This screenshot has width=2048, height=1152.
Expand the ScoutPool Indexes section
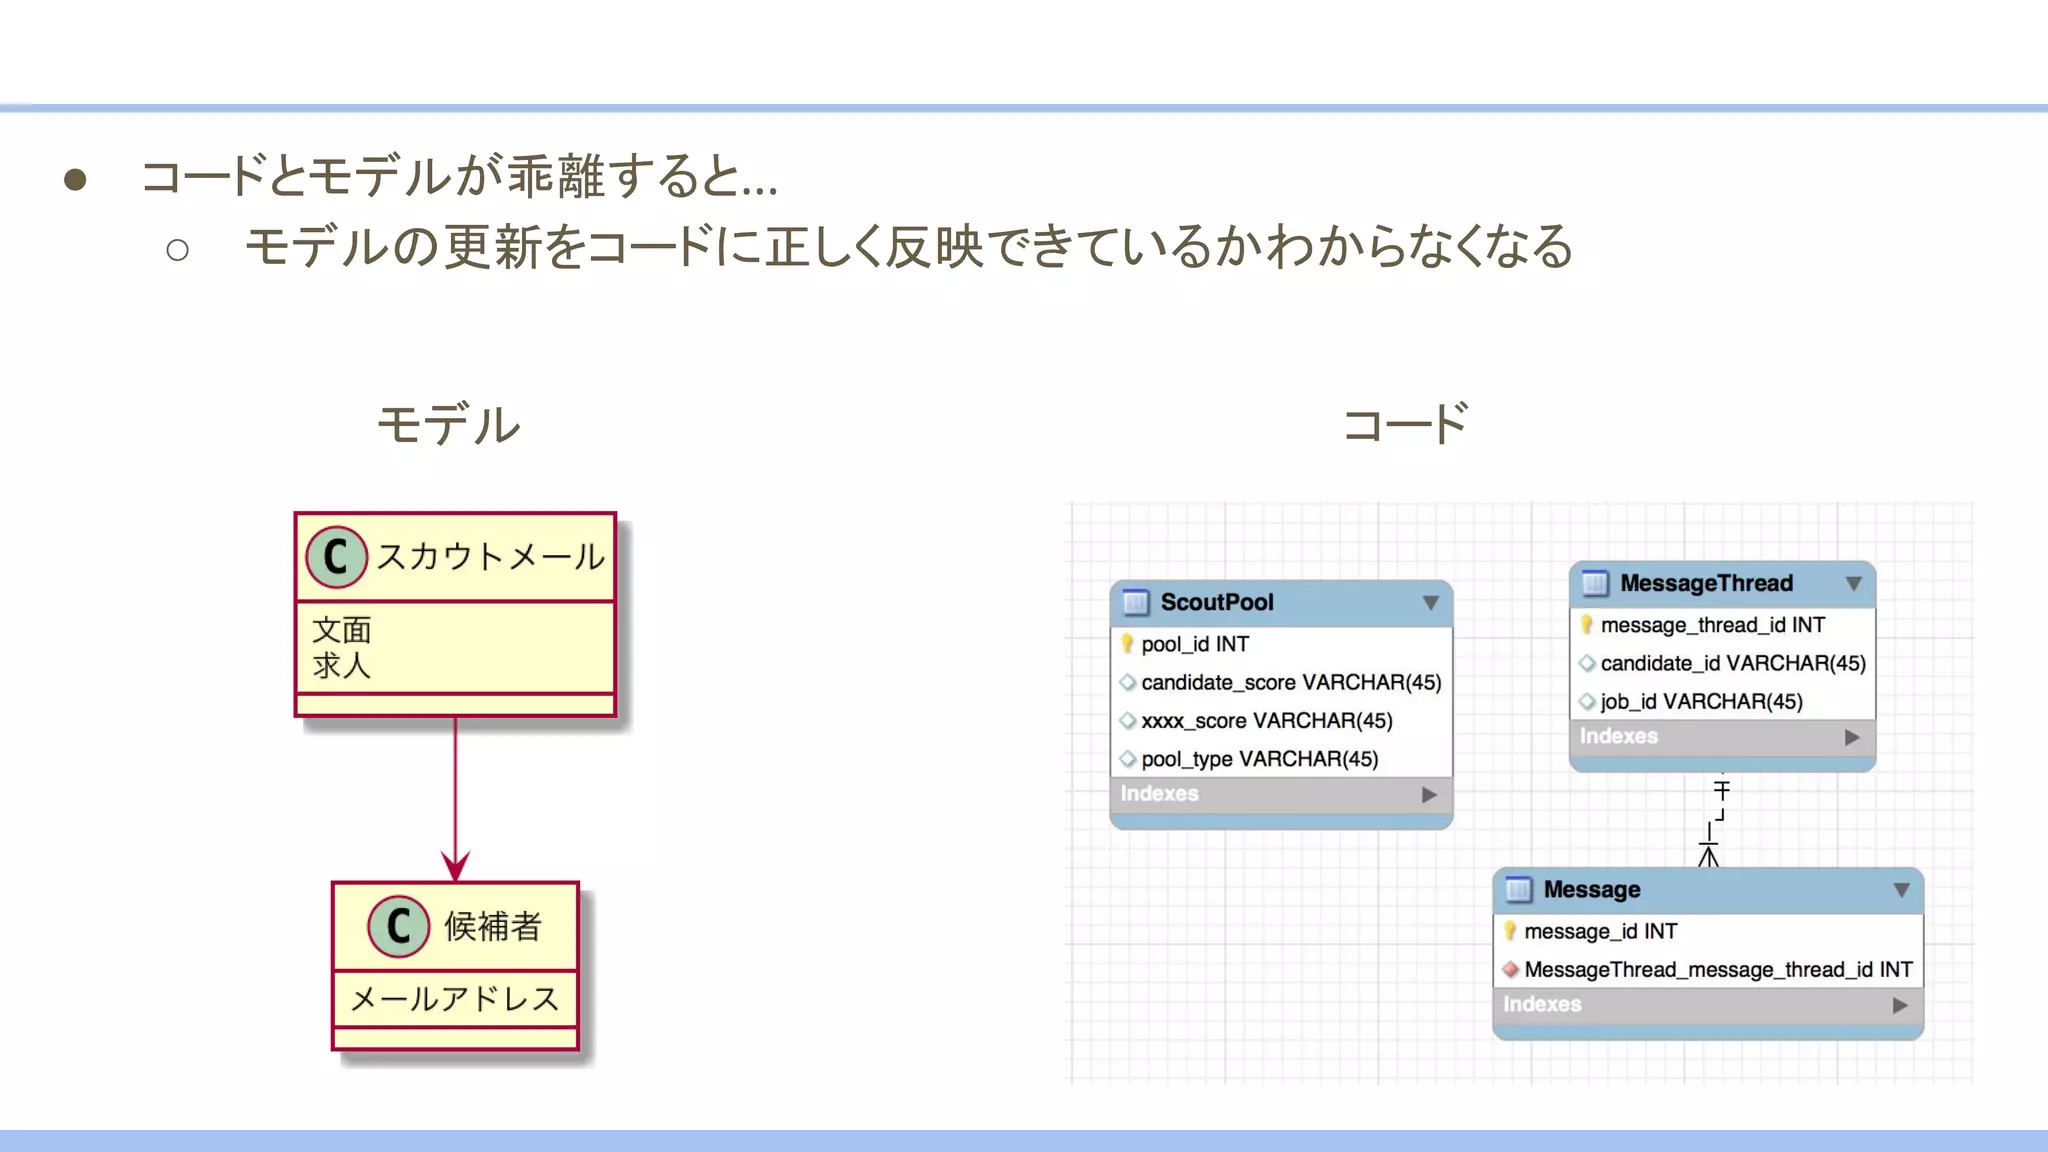(x=1430, y=795)
